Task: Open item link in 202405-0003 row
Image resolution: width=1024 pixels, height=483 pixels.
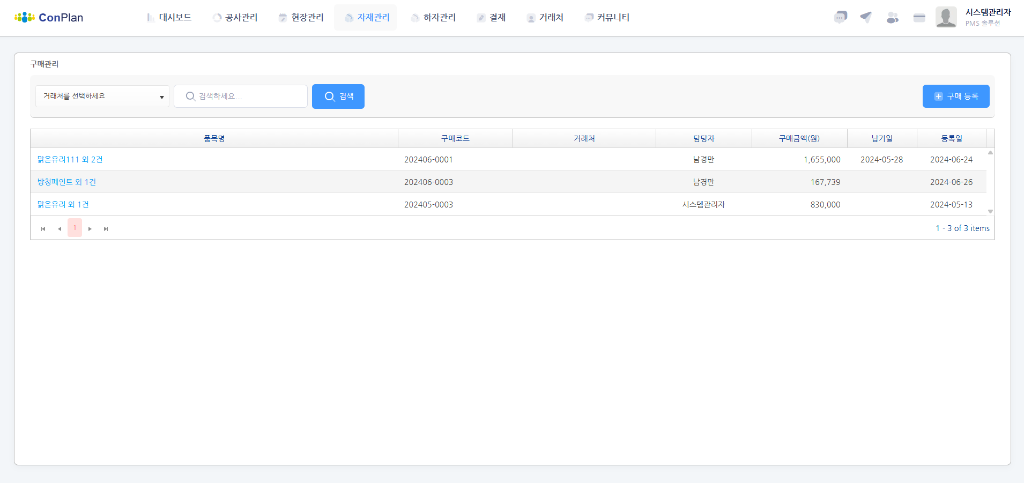Action: (x=63, y=204)
